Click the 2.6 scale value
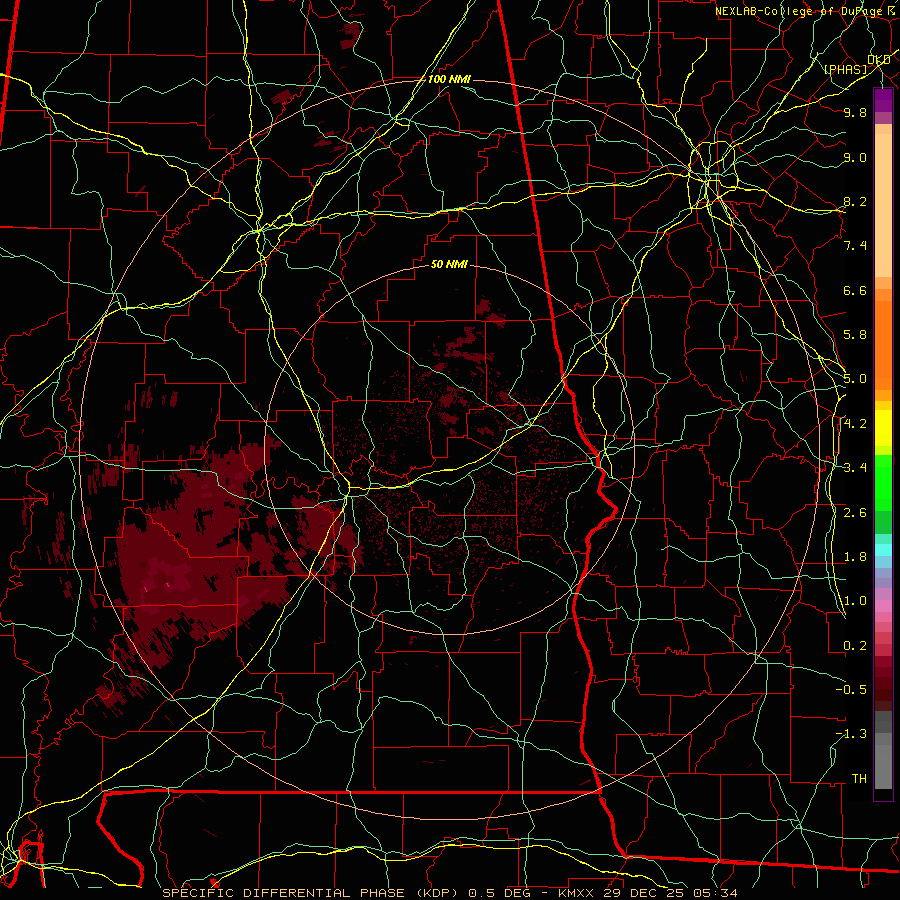Viewport: 900px width, 900px height. click(855, 513)
